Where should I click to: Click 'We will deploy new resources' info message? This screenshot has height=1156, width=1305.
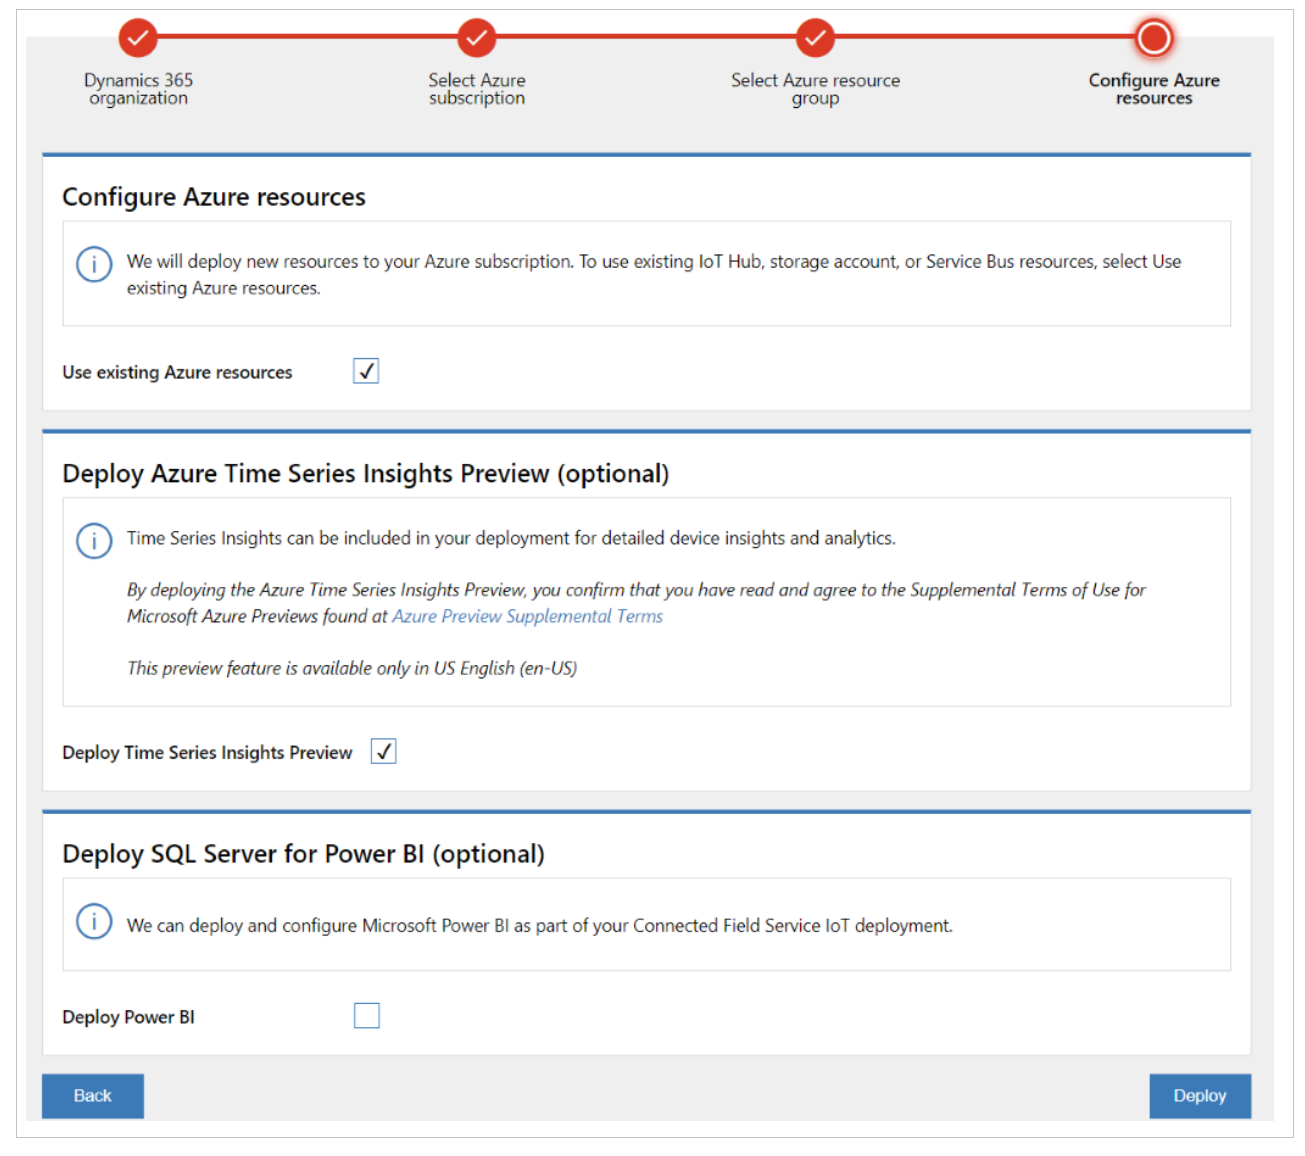[654, 274]
